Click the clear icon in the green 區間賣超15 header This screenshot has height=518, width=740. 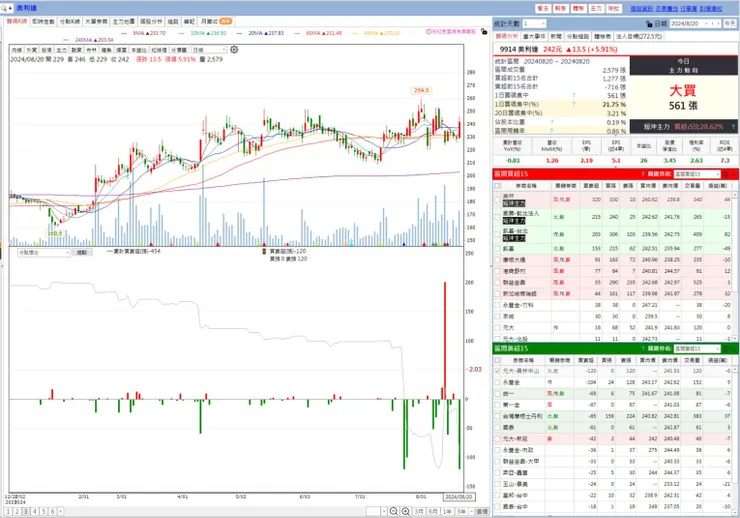click(x=725, y=349)
